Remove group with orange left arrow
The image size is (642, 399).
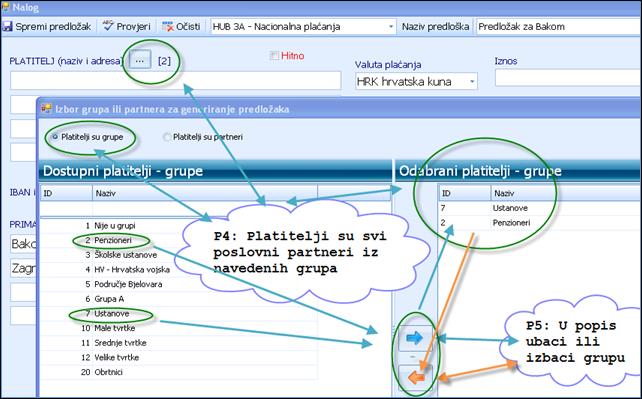[416, 377]
